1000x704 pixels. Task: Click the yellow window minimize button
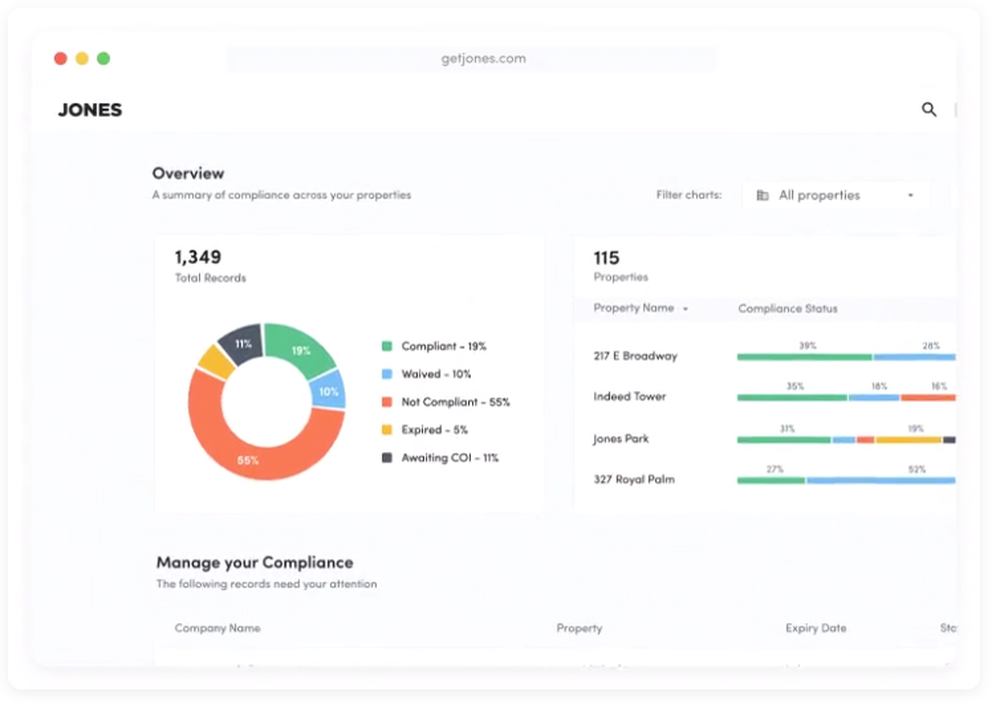point(82,59)
